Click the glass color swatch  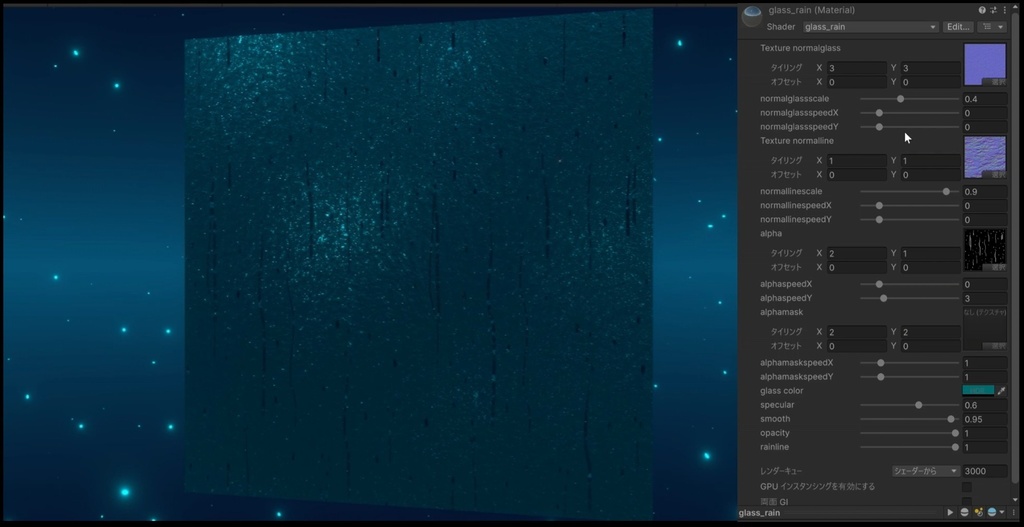pos(978,391)
